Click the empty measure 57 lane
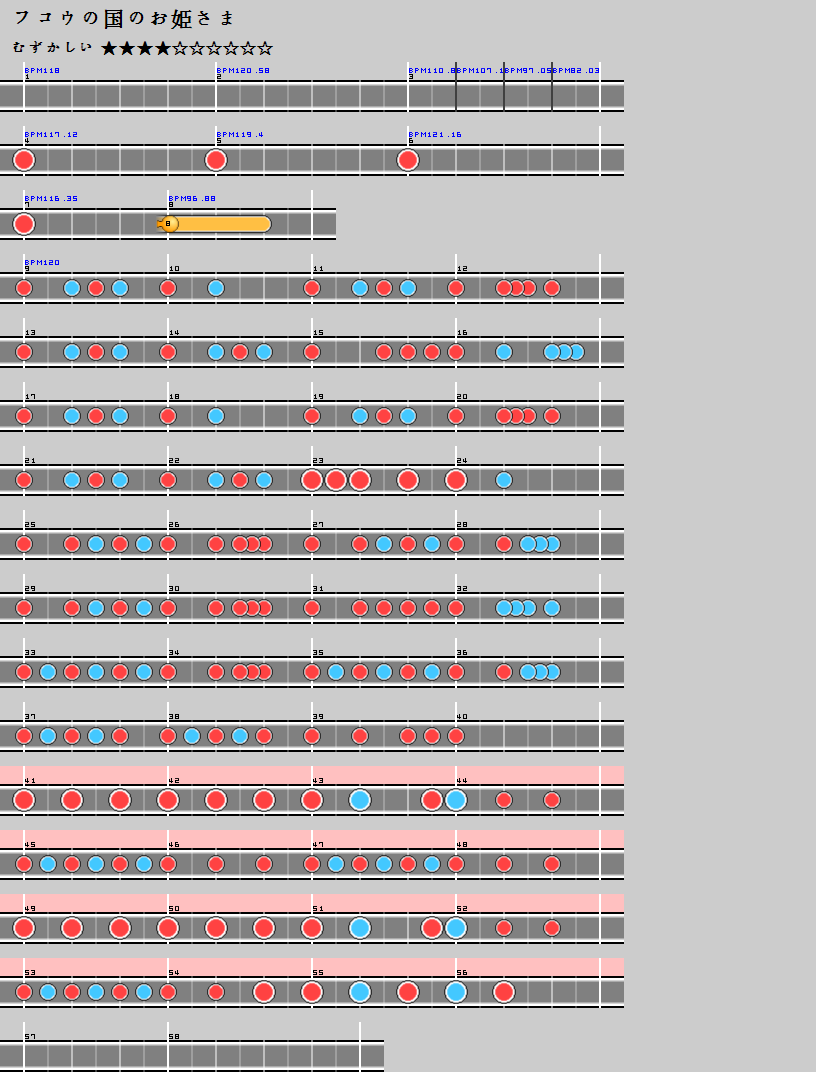Image resolution: width=816 pixels, height=1072 pixels. click(96, 1056)
